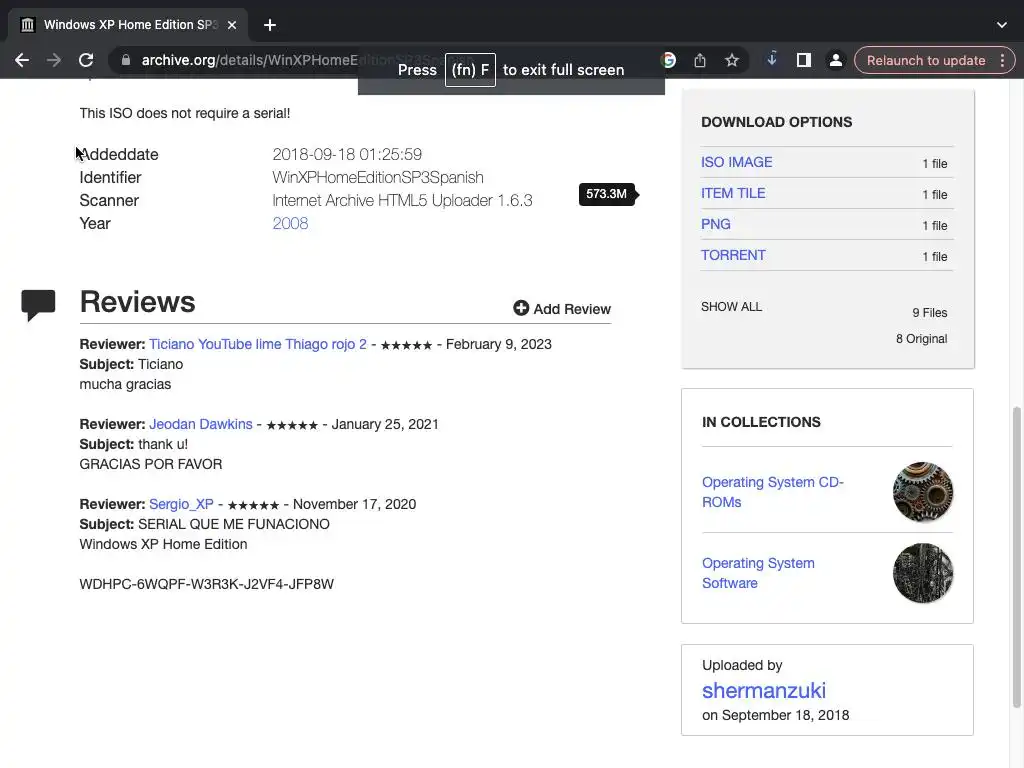
Task: Toggle the side panel icon
Action: click(x=803, y=60)
